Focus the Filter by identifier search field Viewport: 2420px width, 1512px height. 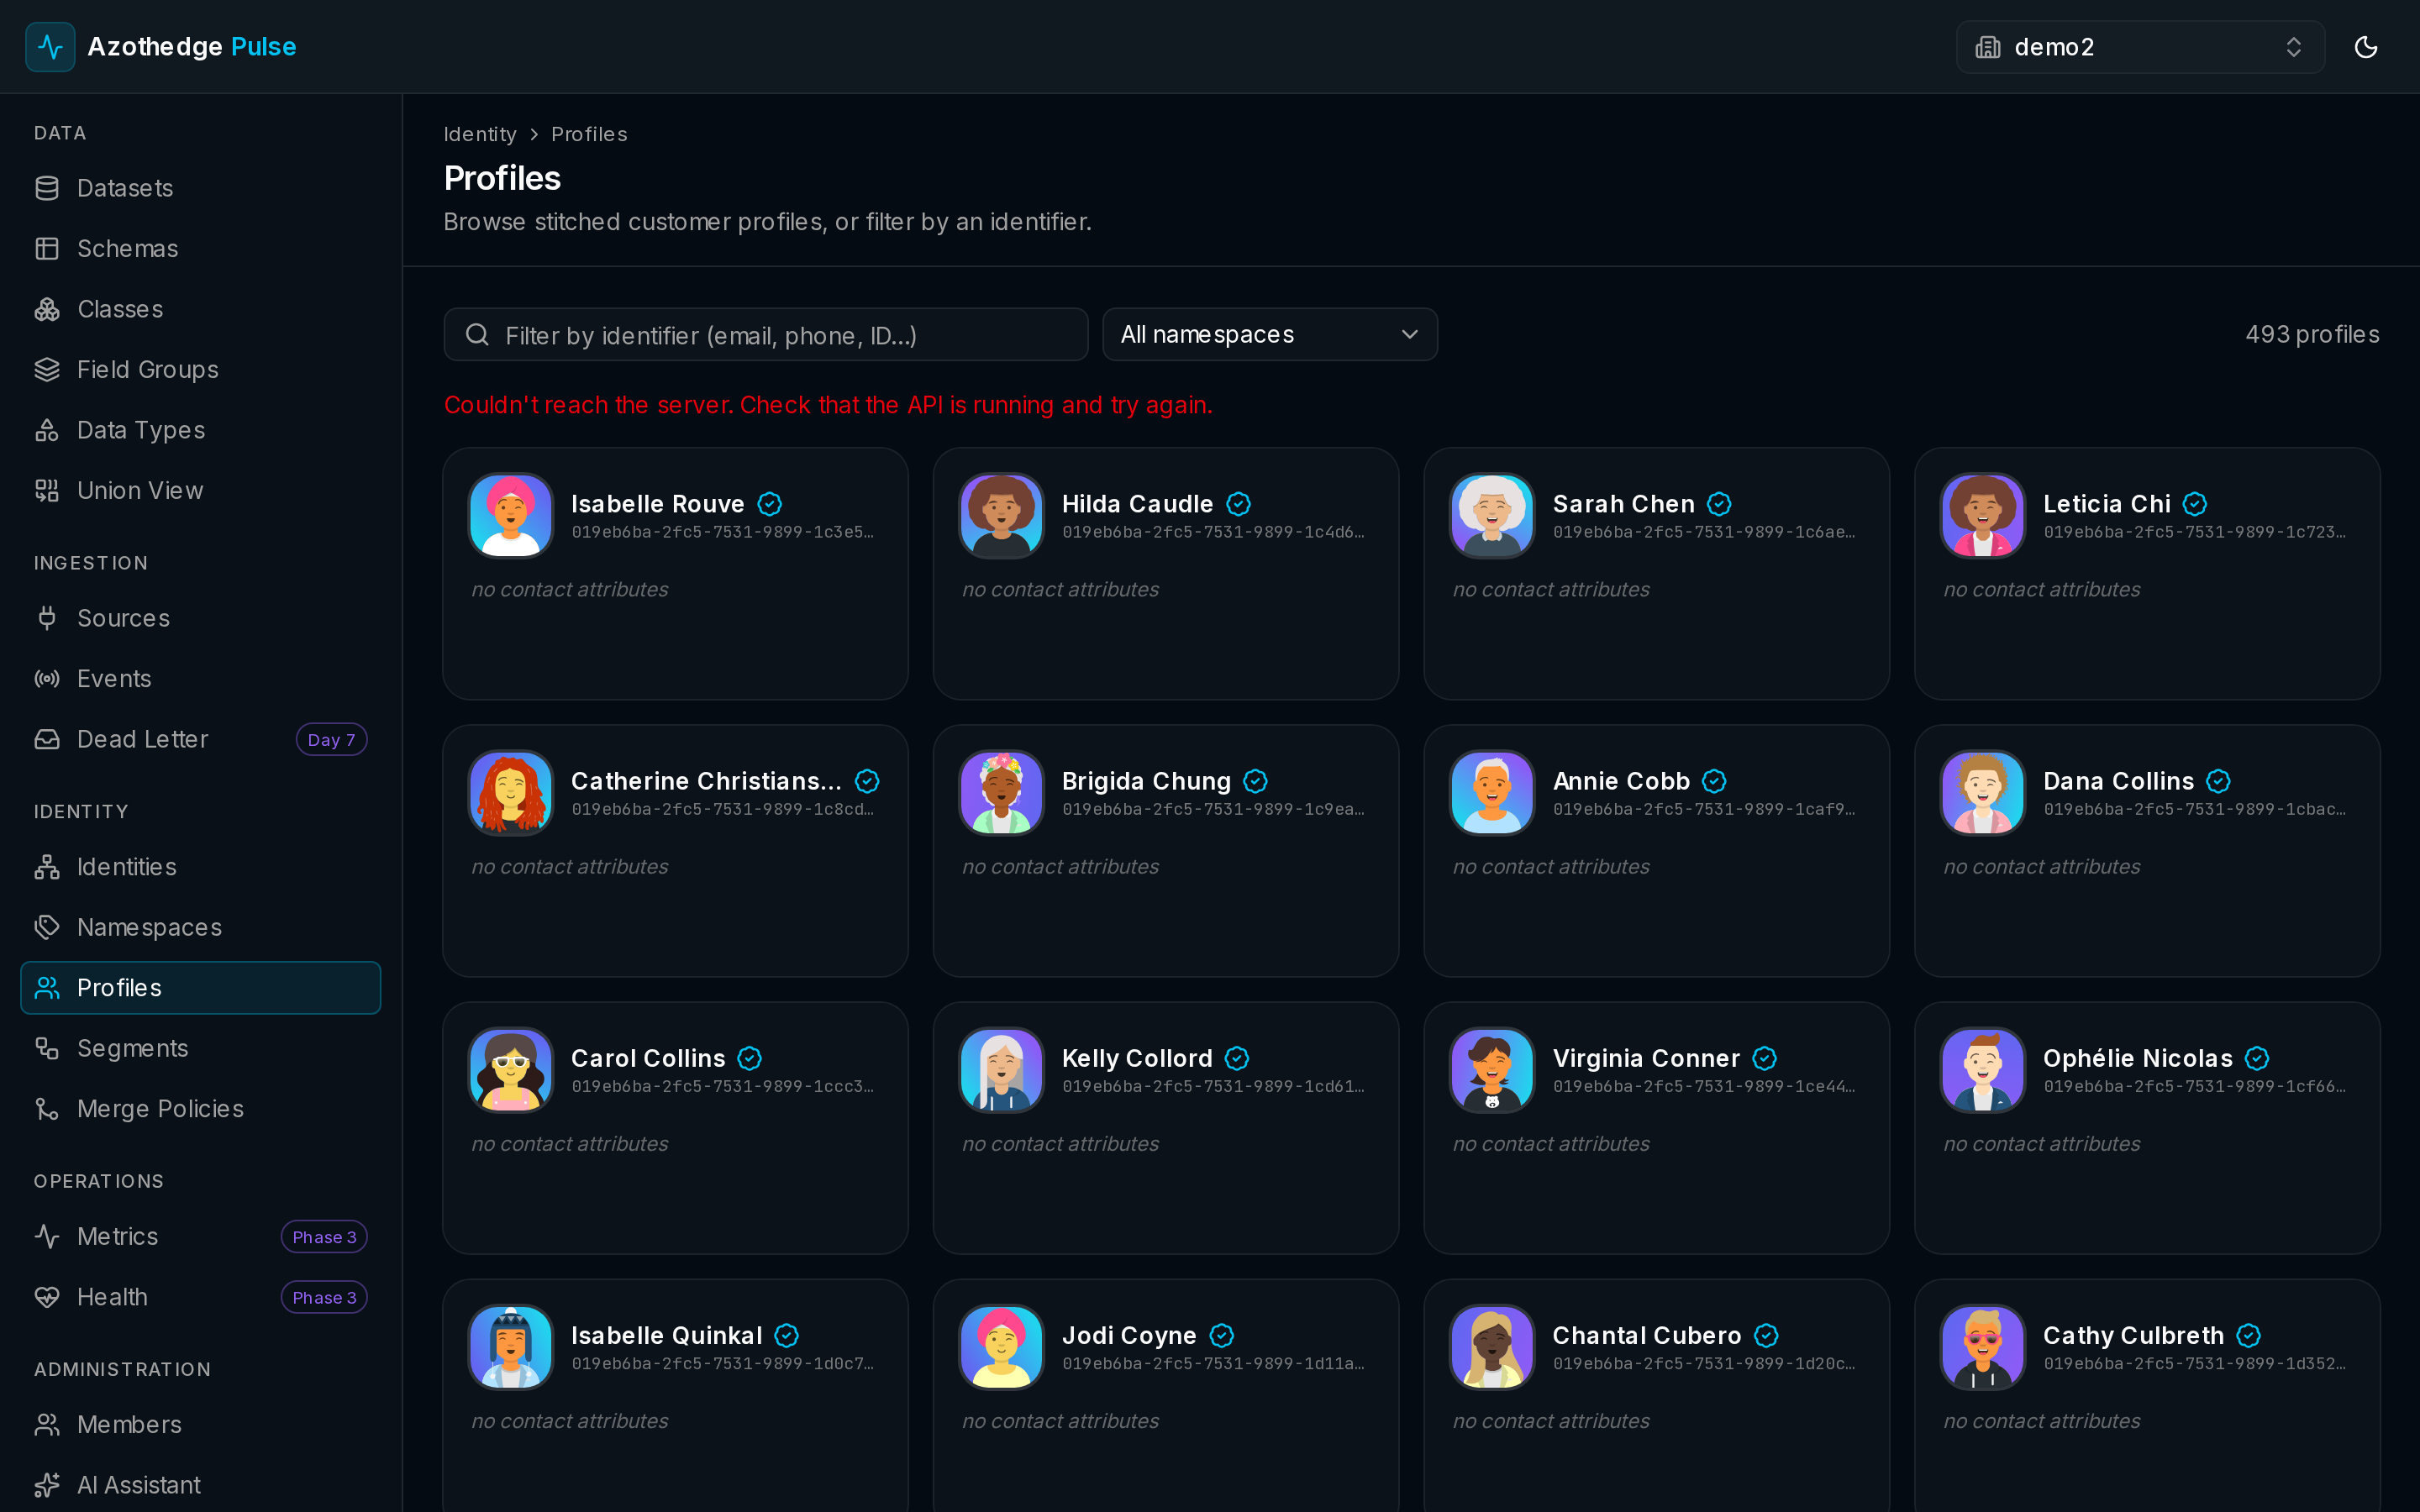(766, 334)
